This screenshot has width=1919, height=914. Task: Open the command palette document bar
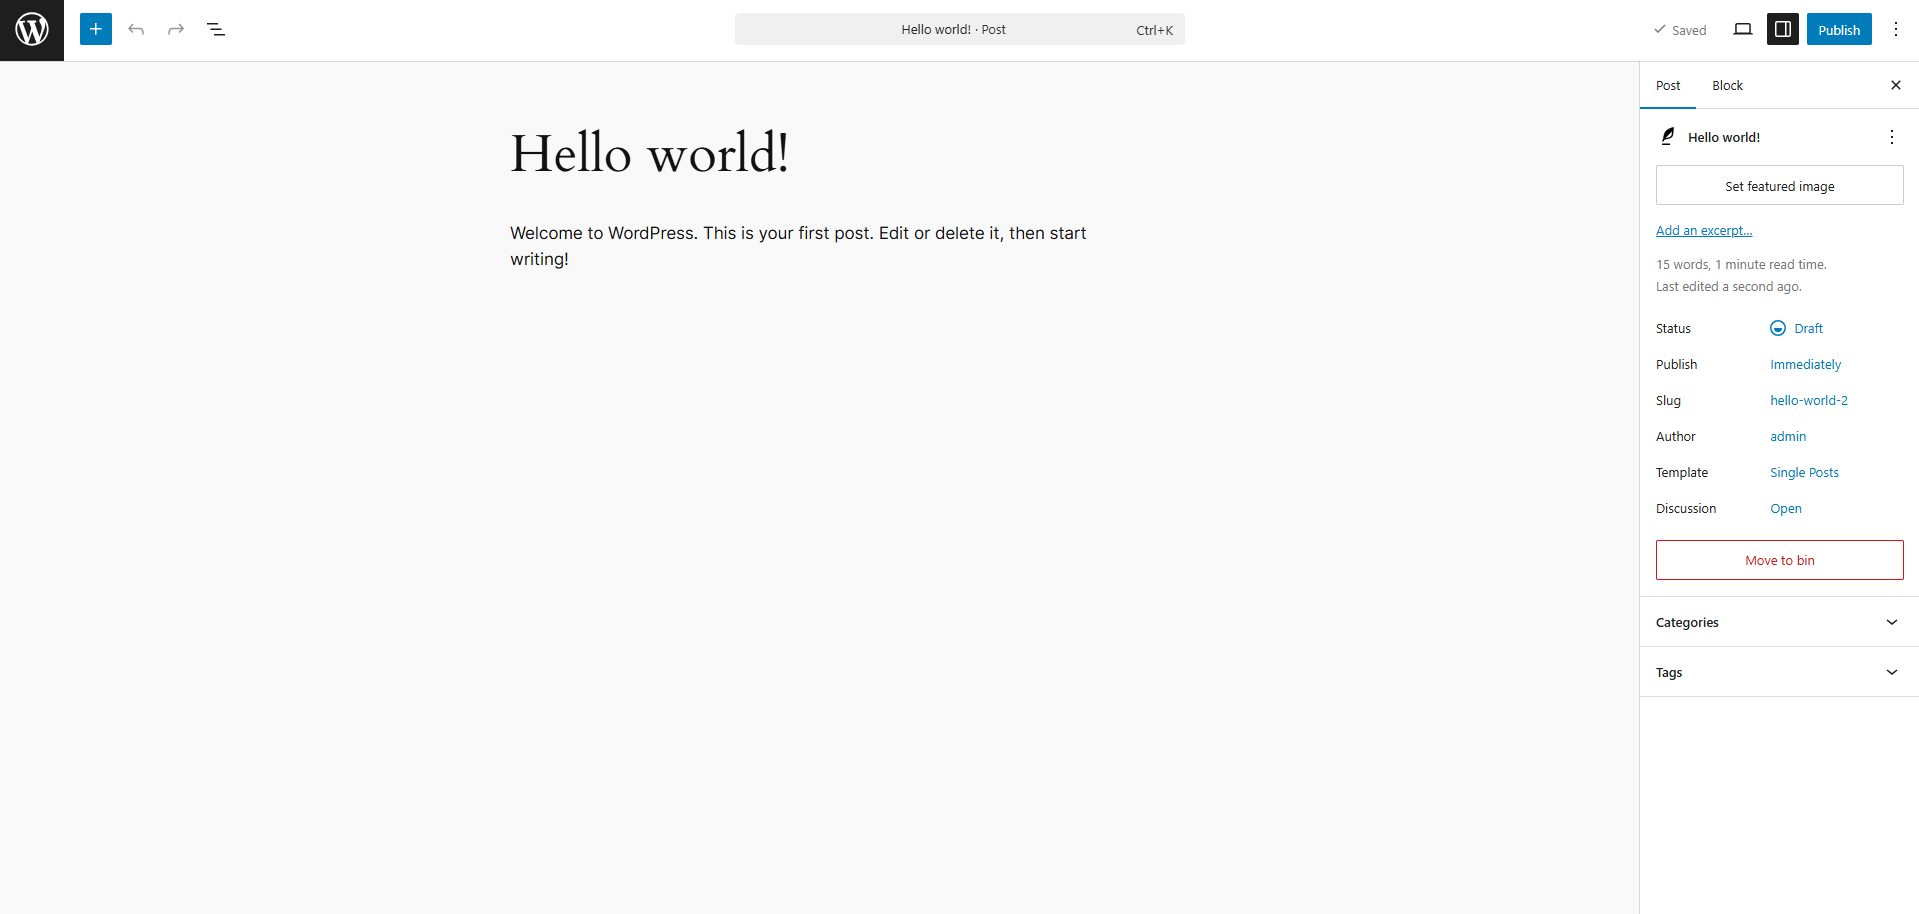tap(960, 29)
